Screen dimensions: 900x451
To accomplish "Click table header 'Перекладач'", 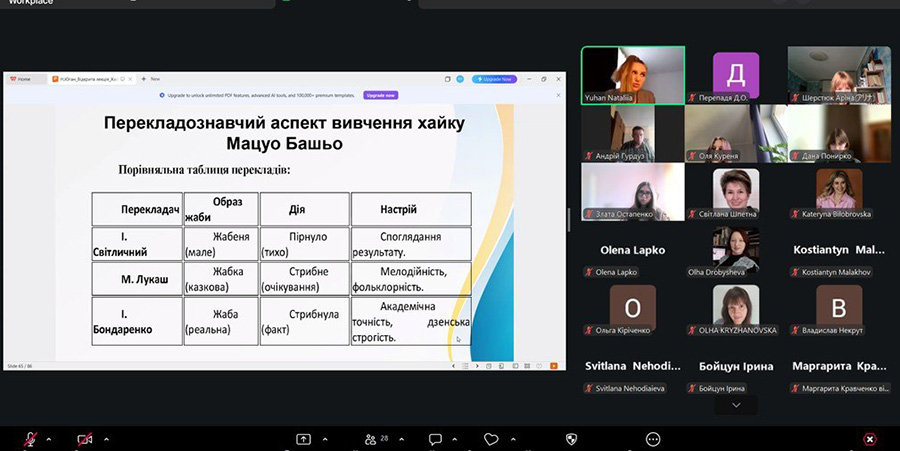I will 137,209.
